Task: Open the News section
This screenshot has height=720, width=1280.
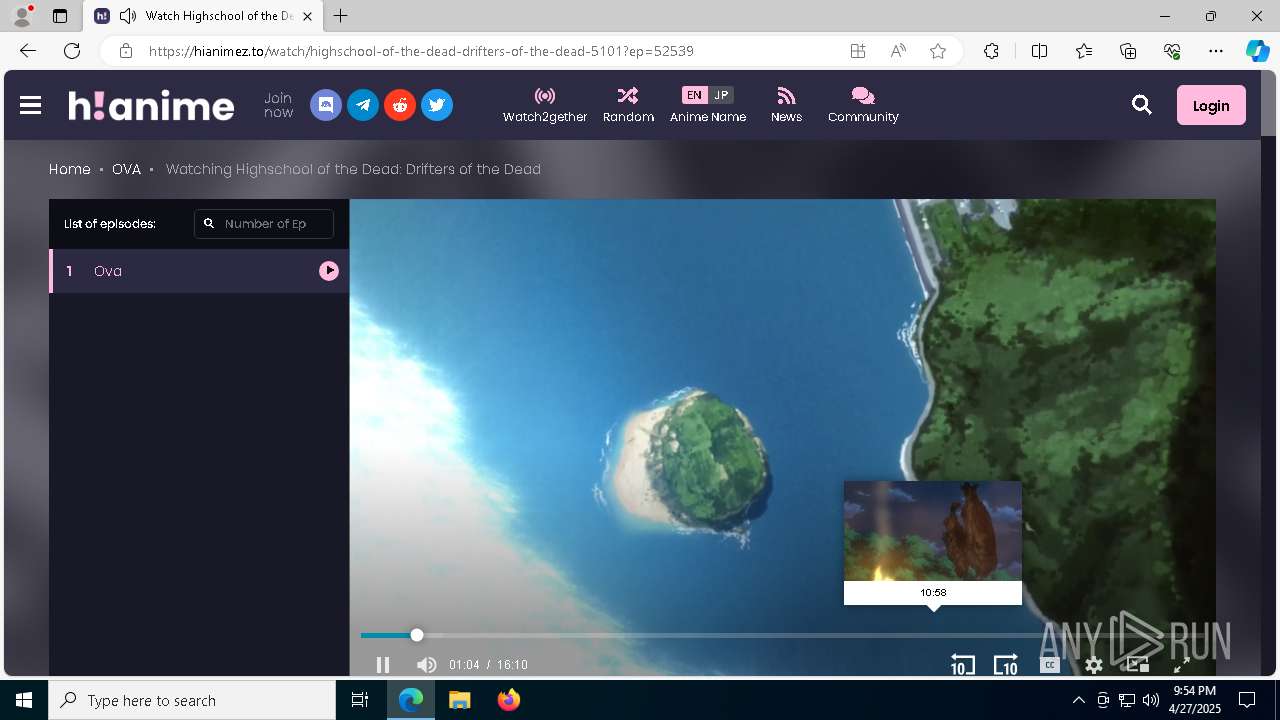Action: [786, 105]
